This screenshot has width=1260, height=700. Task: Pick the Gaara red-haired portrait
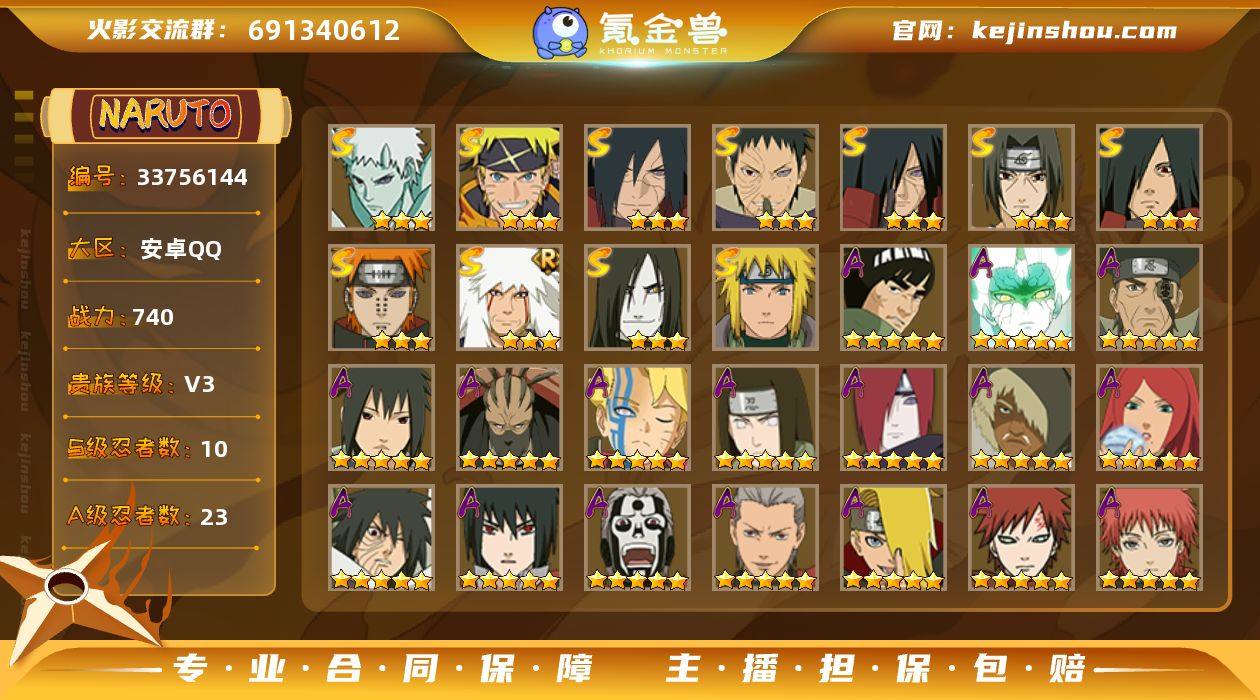[x=1021, y=538]
